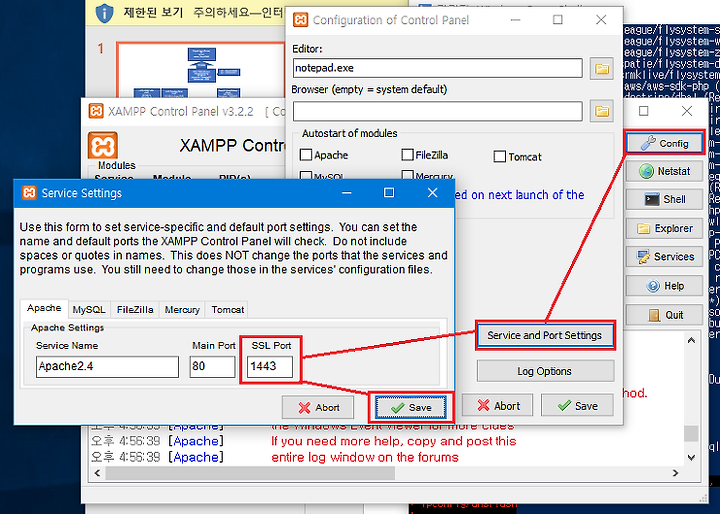The image size is (720, 514).
Task: Abort the Service Settings dialog
Action: (318, 407)
